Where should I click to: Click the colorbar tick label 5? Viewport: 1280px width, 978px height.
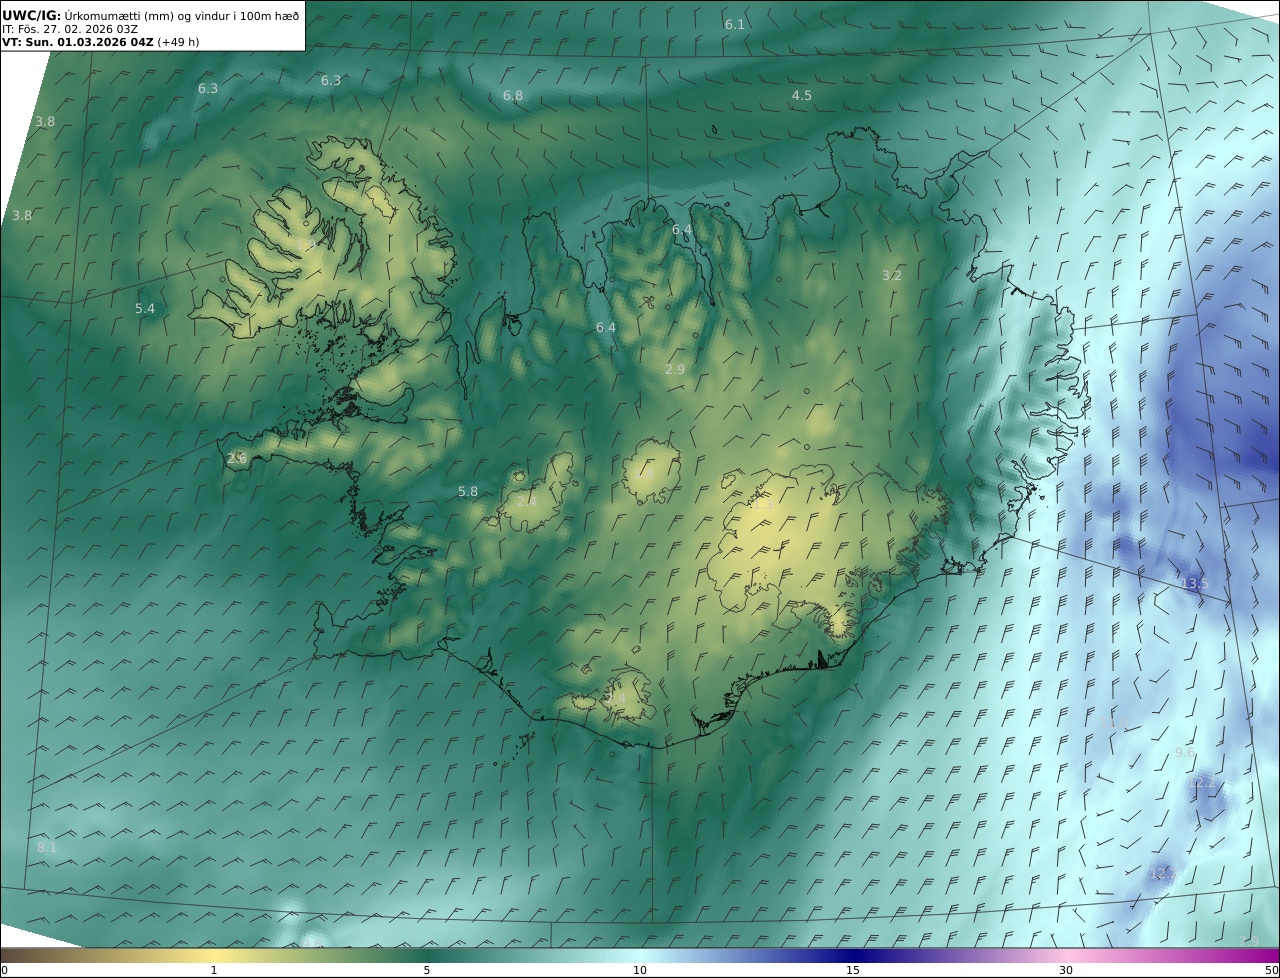click(x=427, y=970)
